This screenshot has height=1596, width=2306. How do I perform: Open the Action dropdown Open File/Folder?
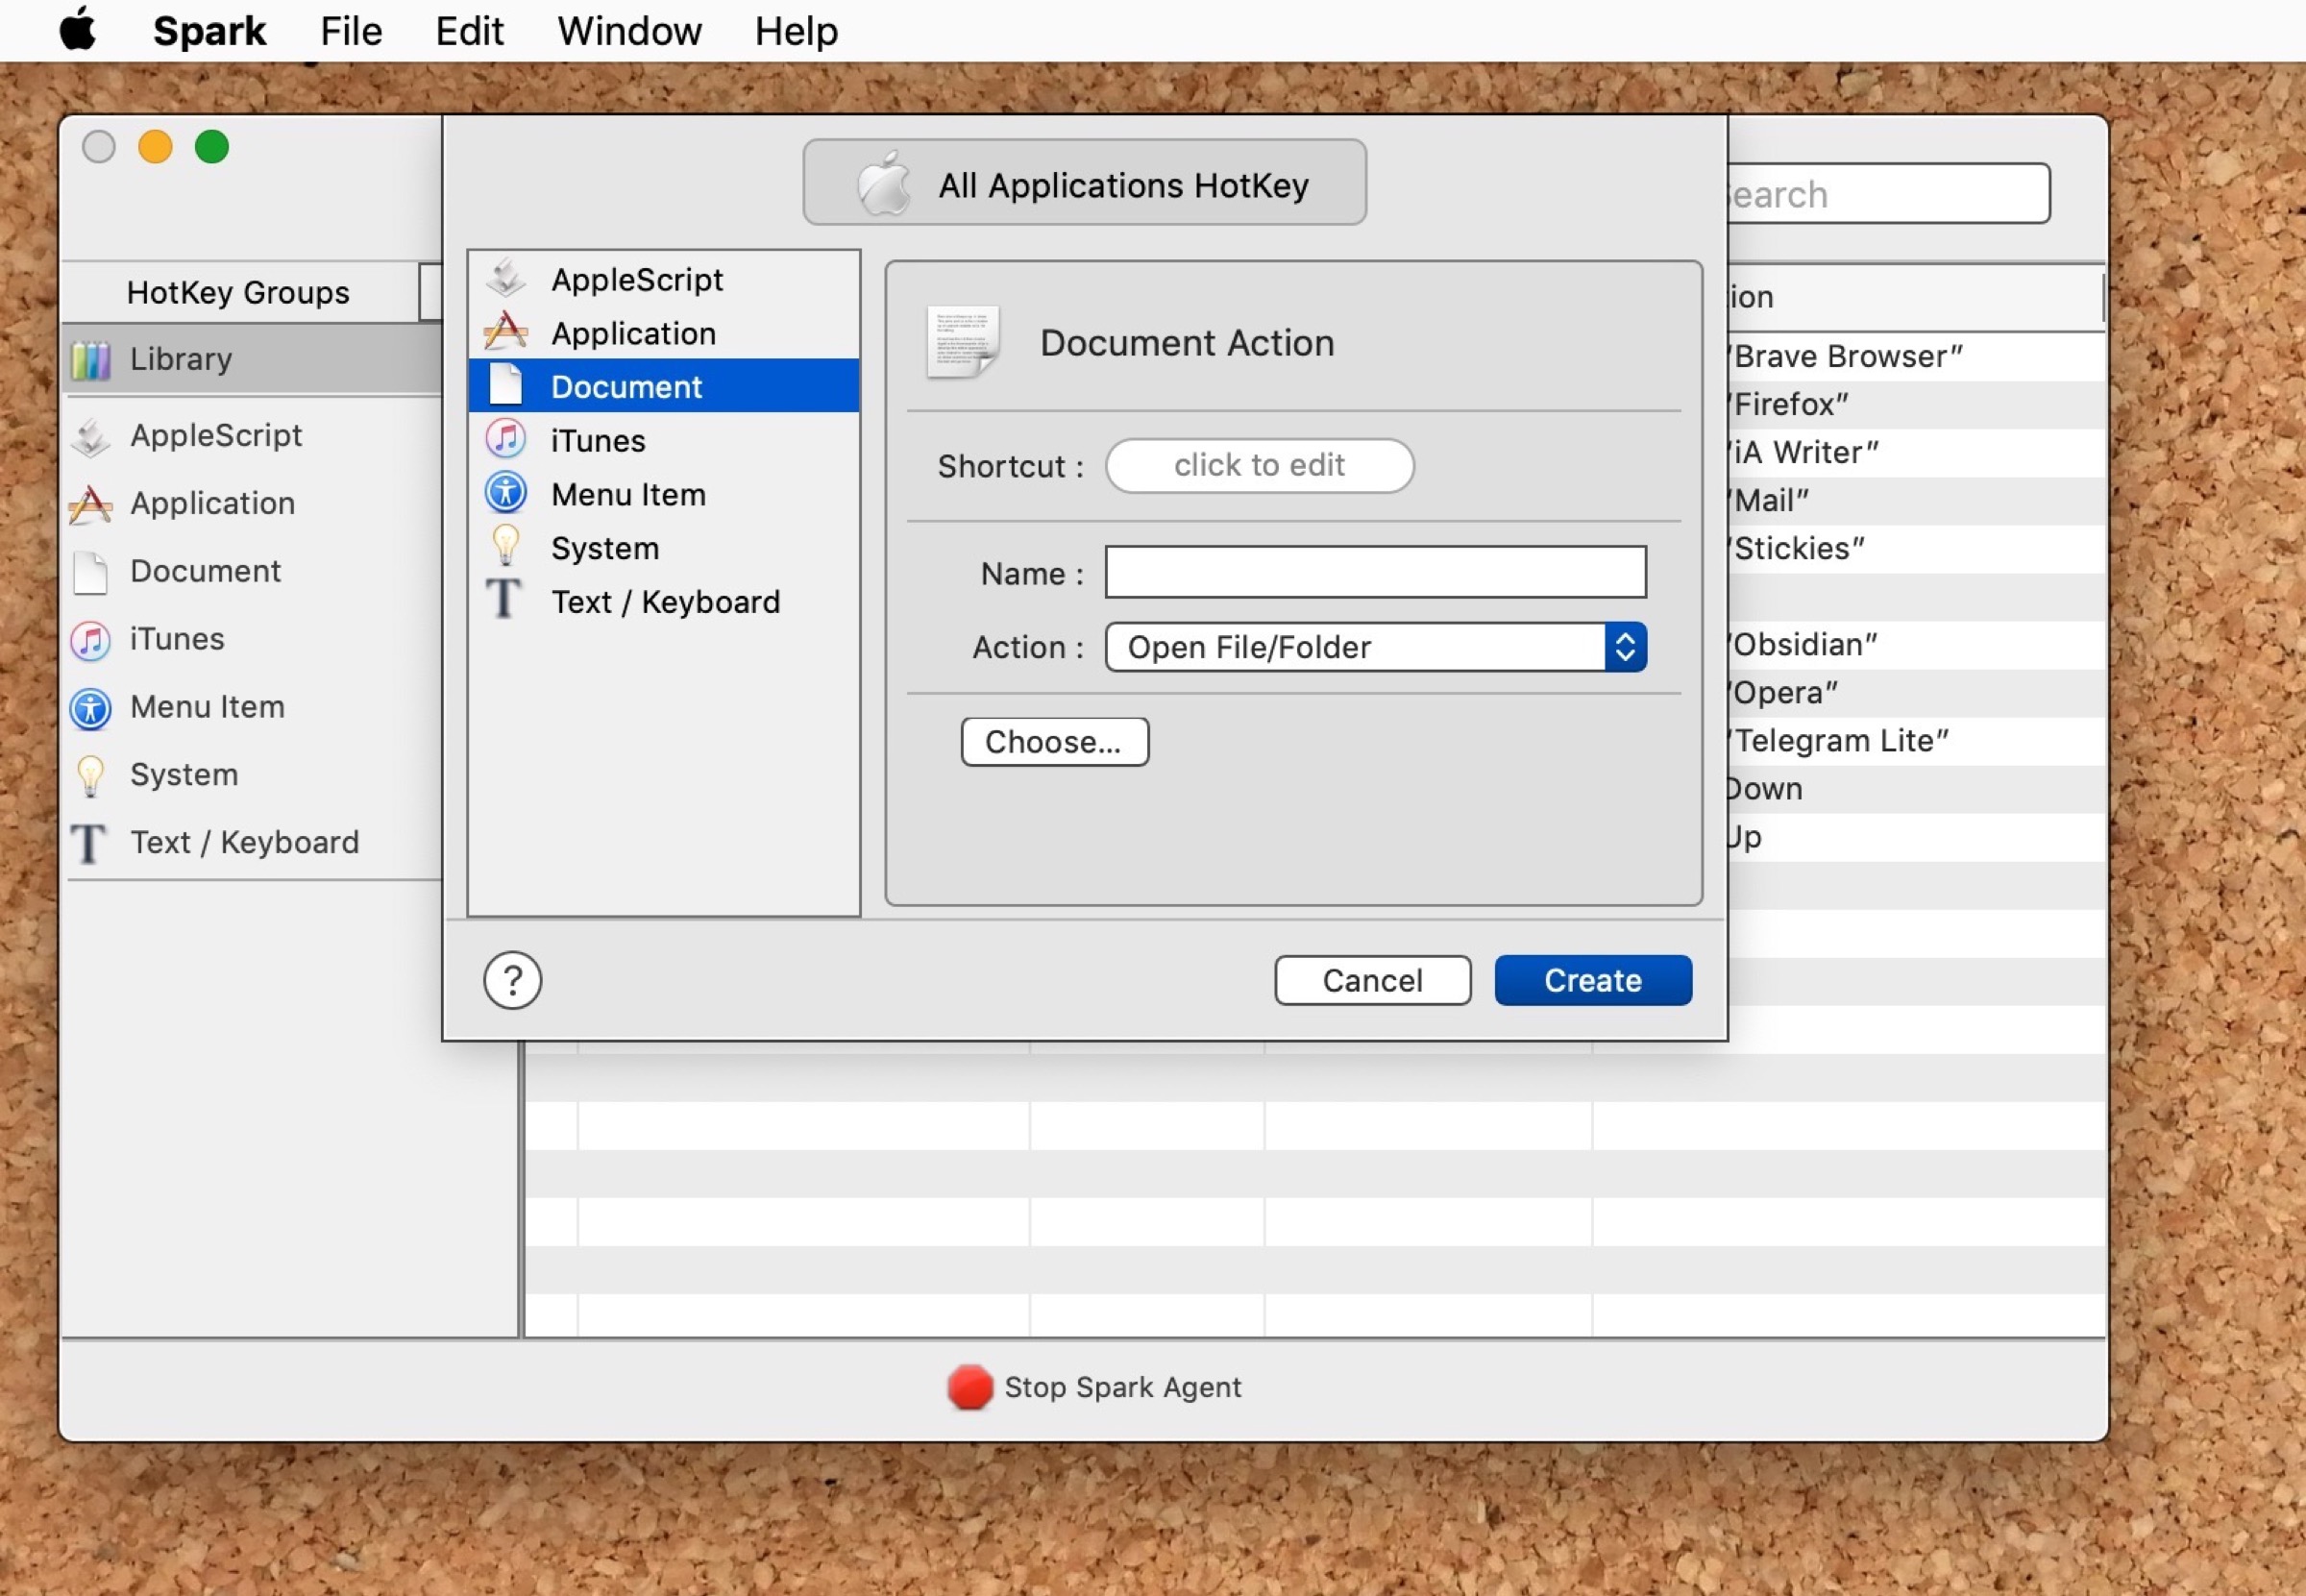point(1375,647)
